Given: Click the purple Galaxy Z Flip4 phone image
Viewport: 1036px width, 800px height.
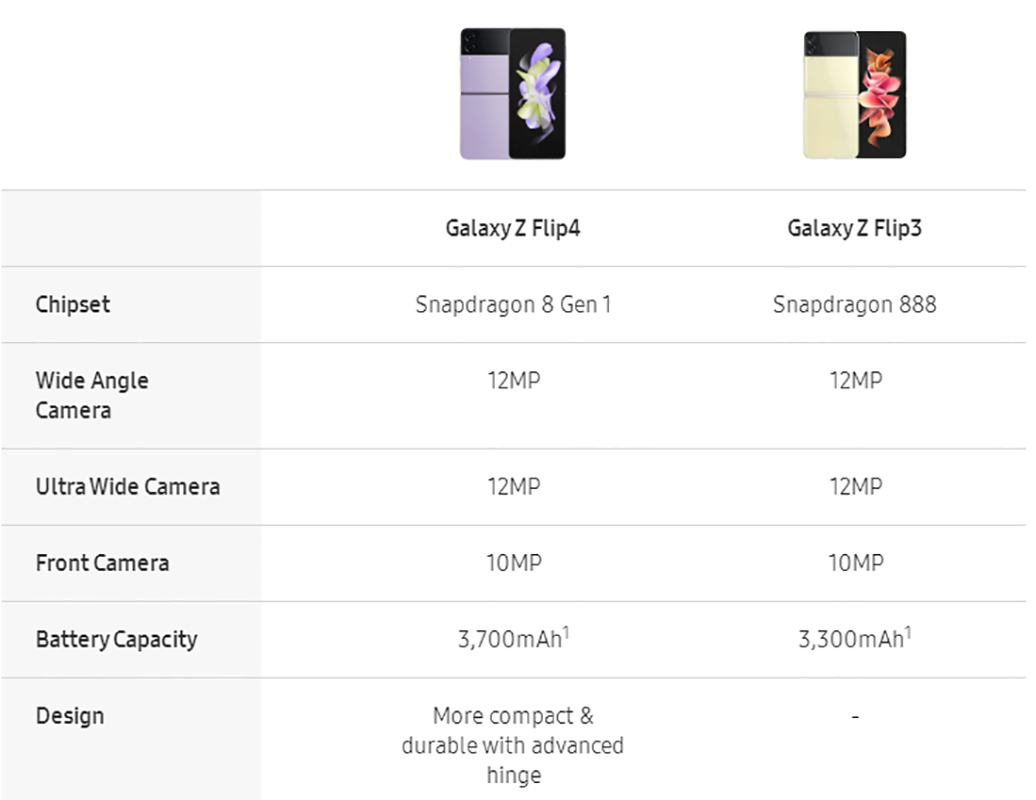Looking at the screenshot, I should [x=513, y=94].
